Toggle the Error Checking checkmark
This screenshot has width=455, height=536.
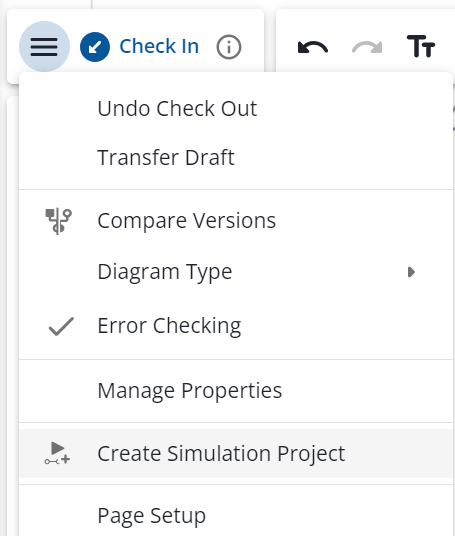point(61,326)
